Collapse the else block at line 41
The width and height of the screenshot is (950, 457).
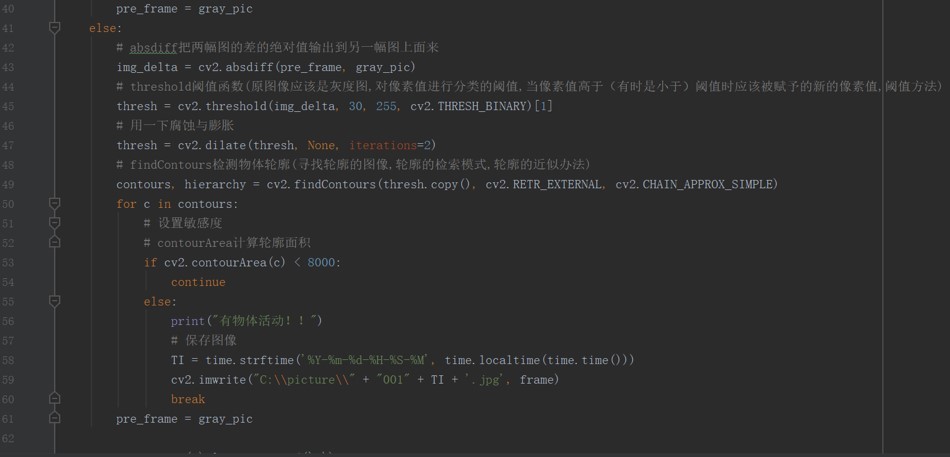click(55, 28)
